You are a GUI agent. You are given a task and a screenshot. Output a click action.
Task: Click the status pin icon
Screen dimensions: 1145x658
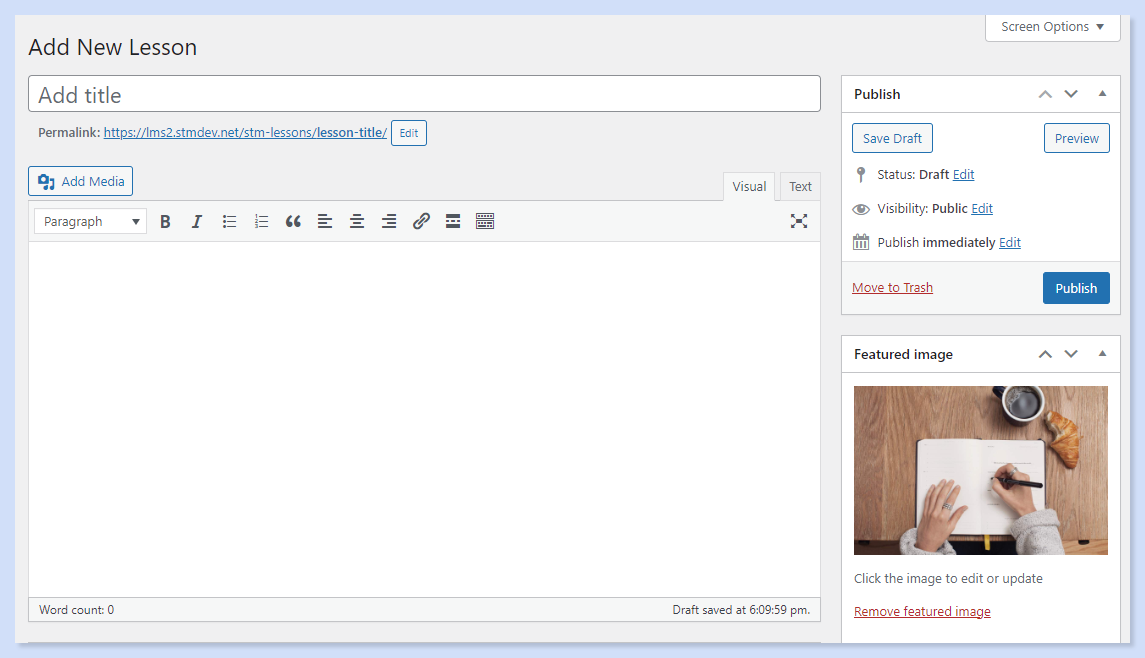[x=861, y=175]
